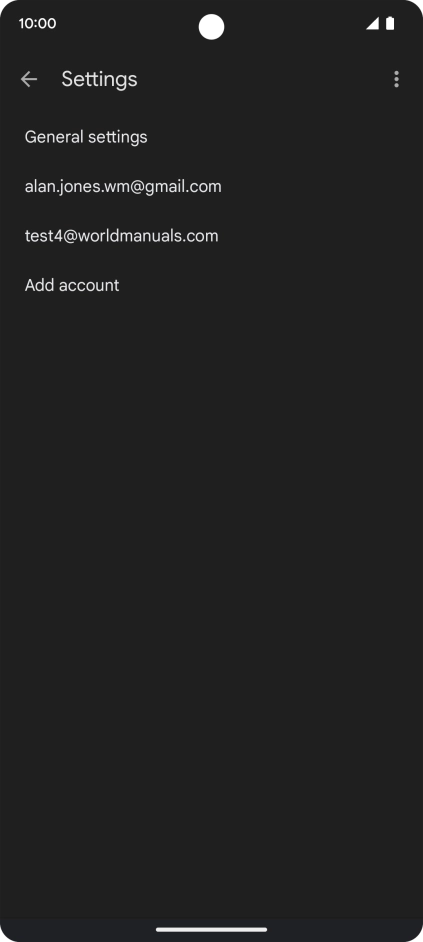Screen dimensions: 423x942
Task: Open settings for alan.jones.wm@gmail.com
Action: (212, 186)
